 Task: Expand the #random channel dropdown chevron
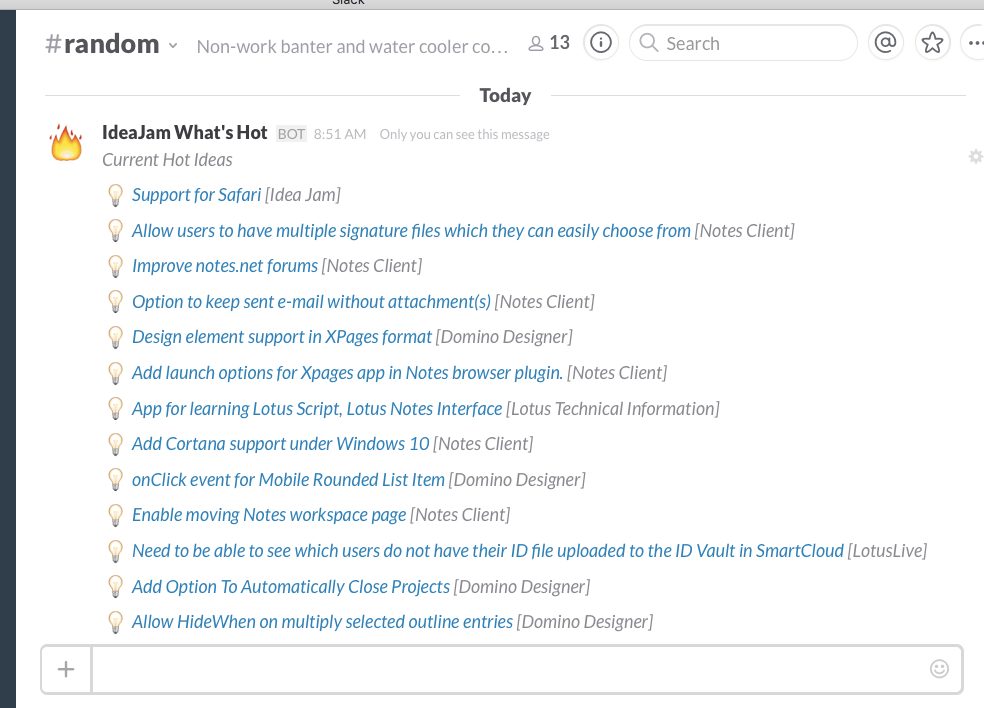pyautogui.click(x=173, y=45)
